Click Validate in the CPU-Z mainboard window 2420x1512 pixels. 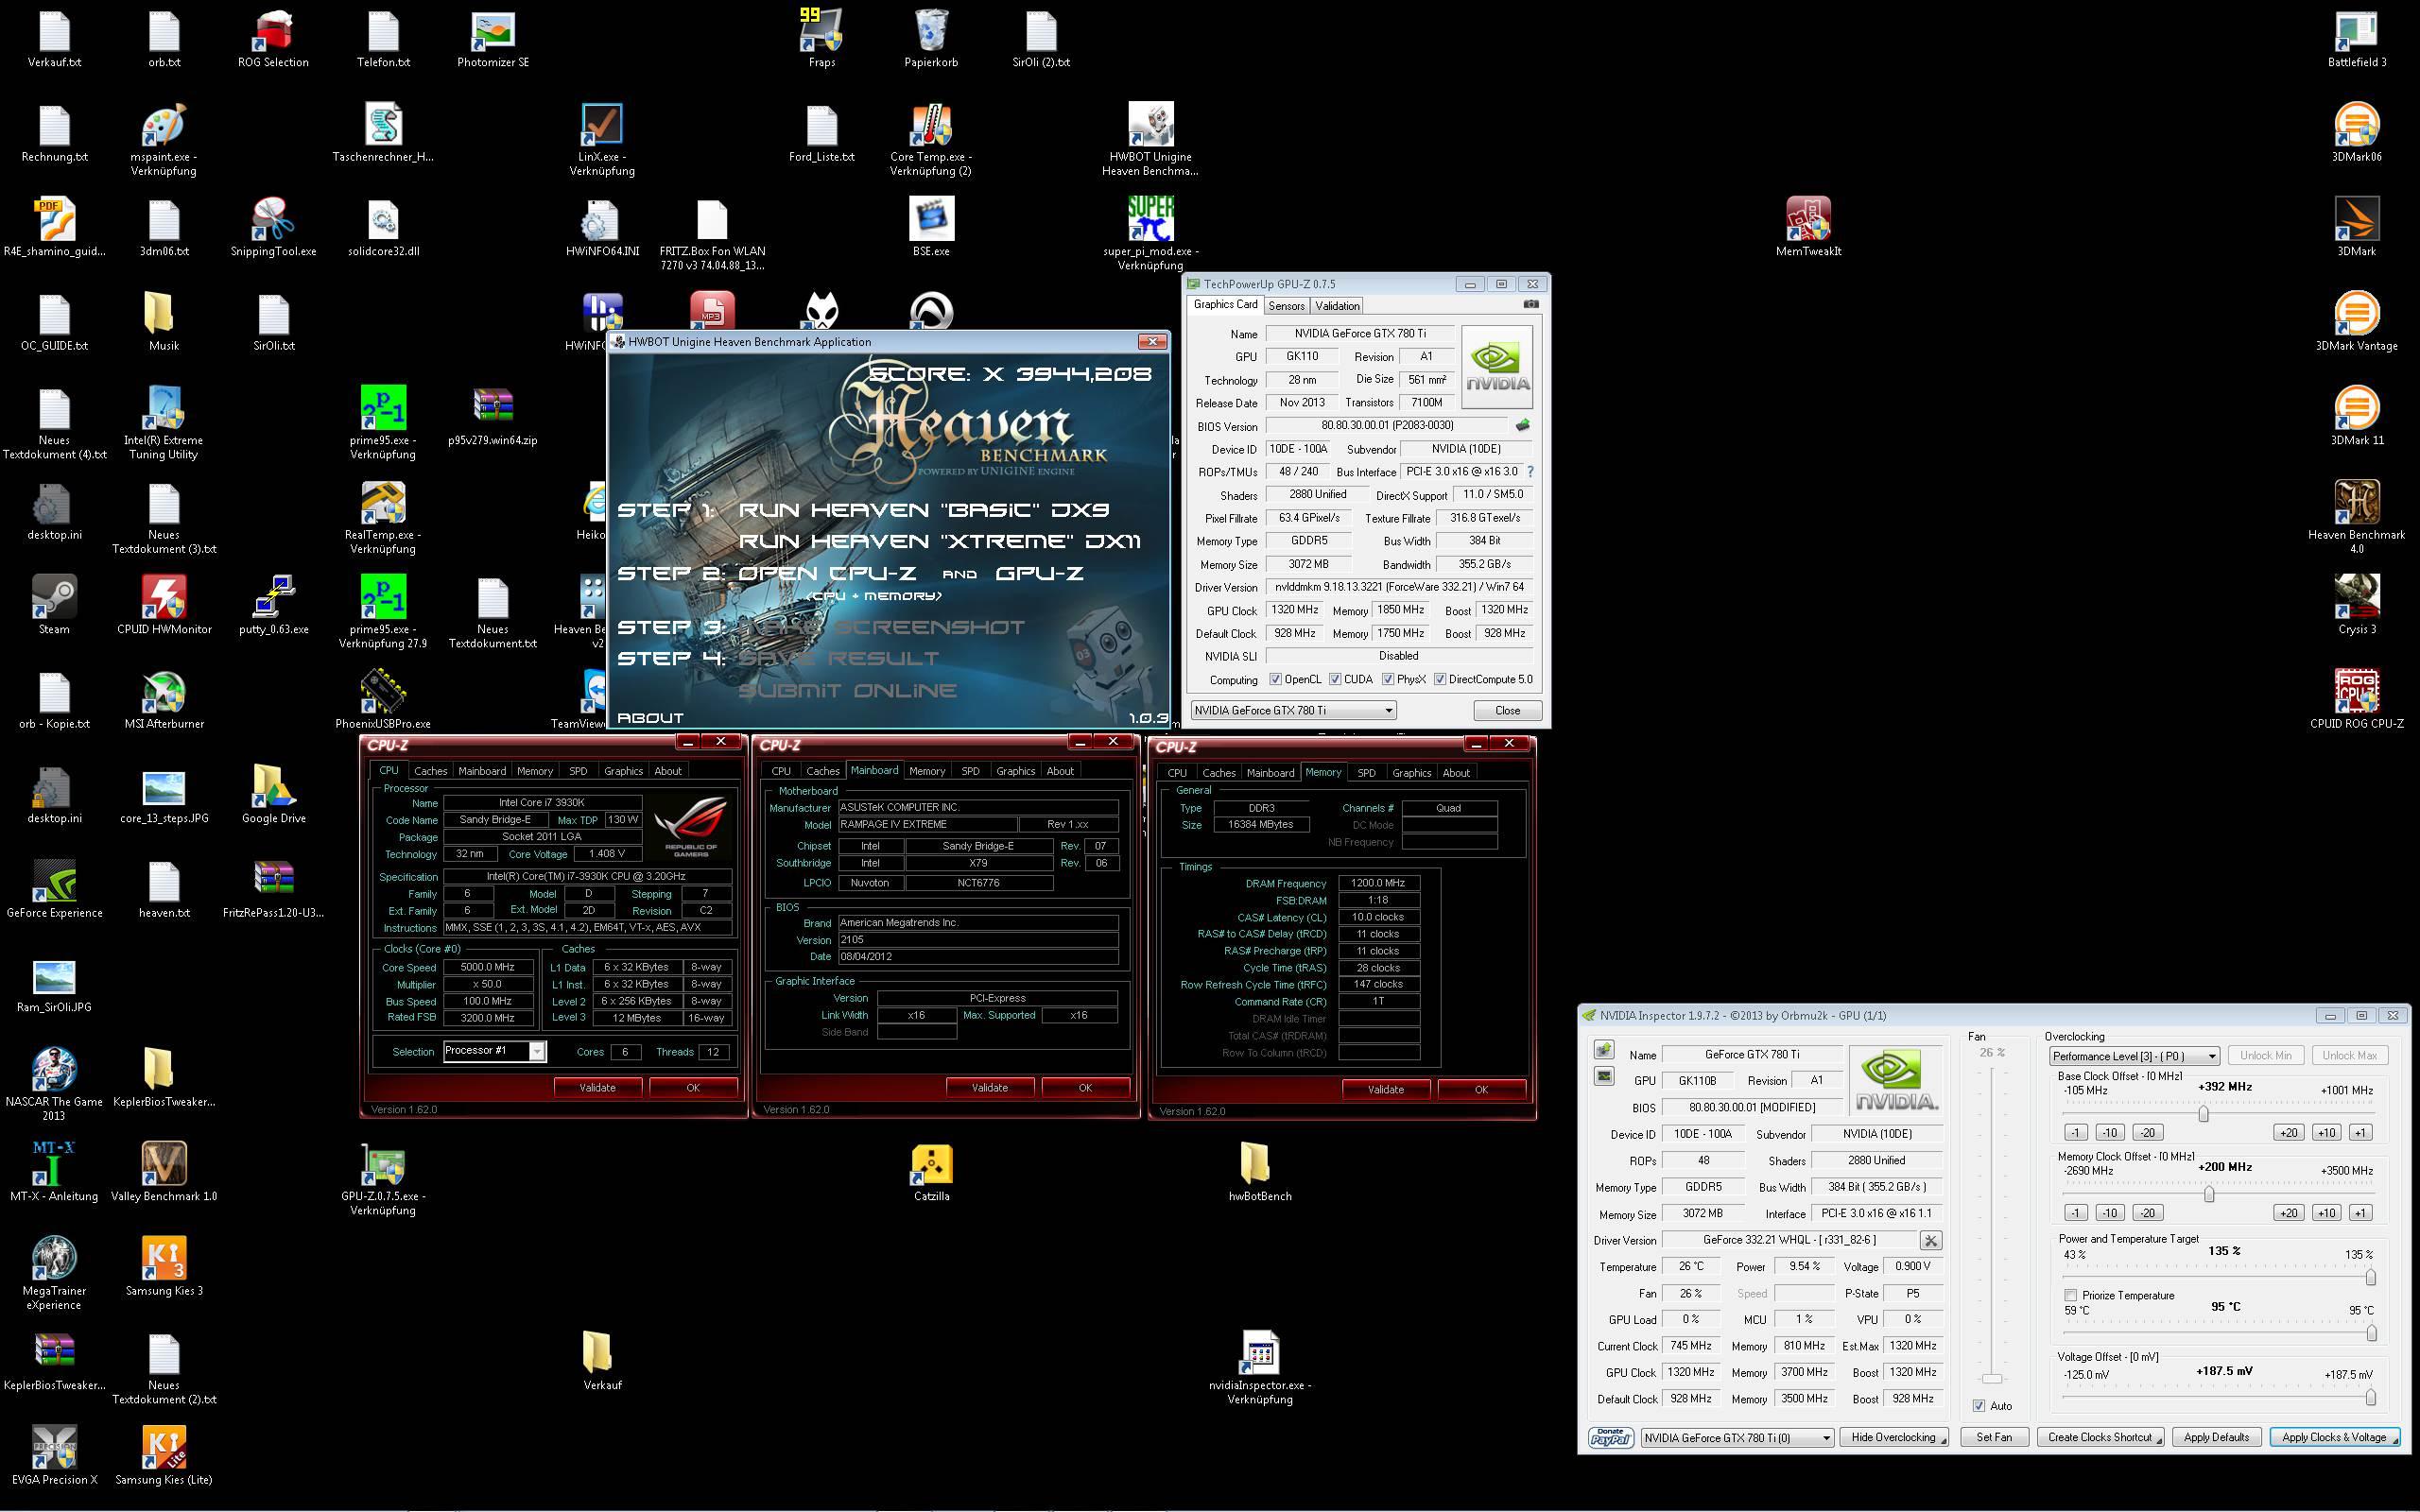pyautogui.click(x=989, y=1088)
